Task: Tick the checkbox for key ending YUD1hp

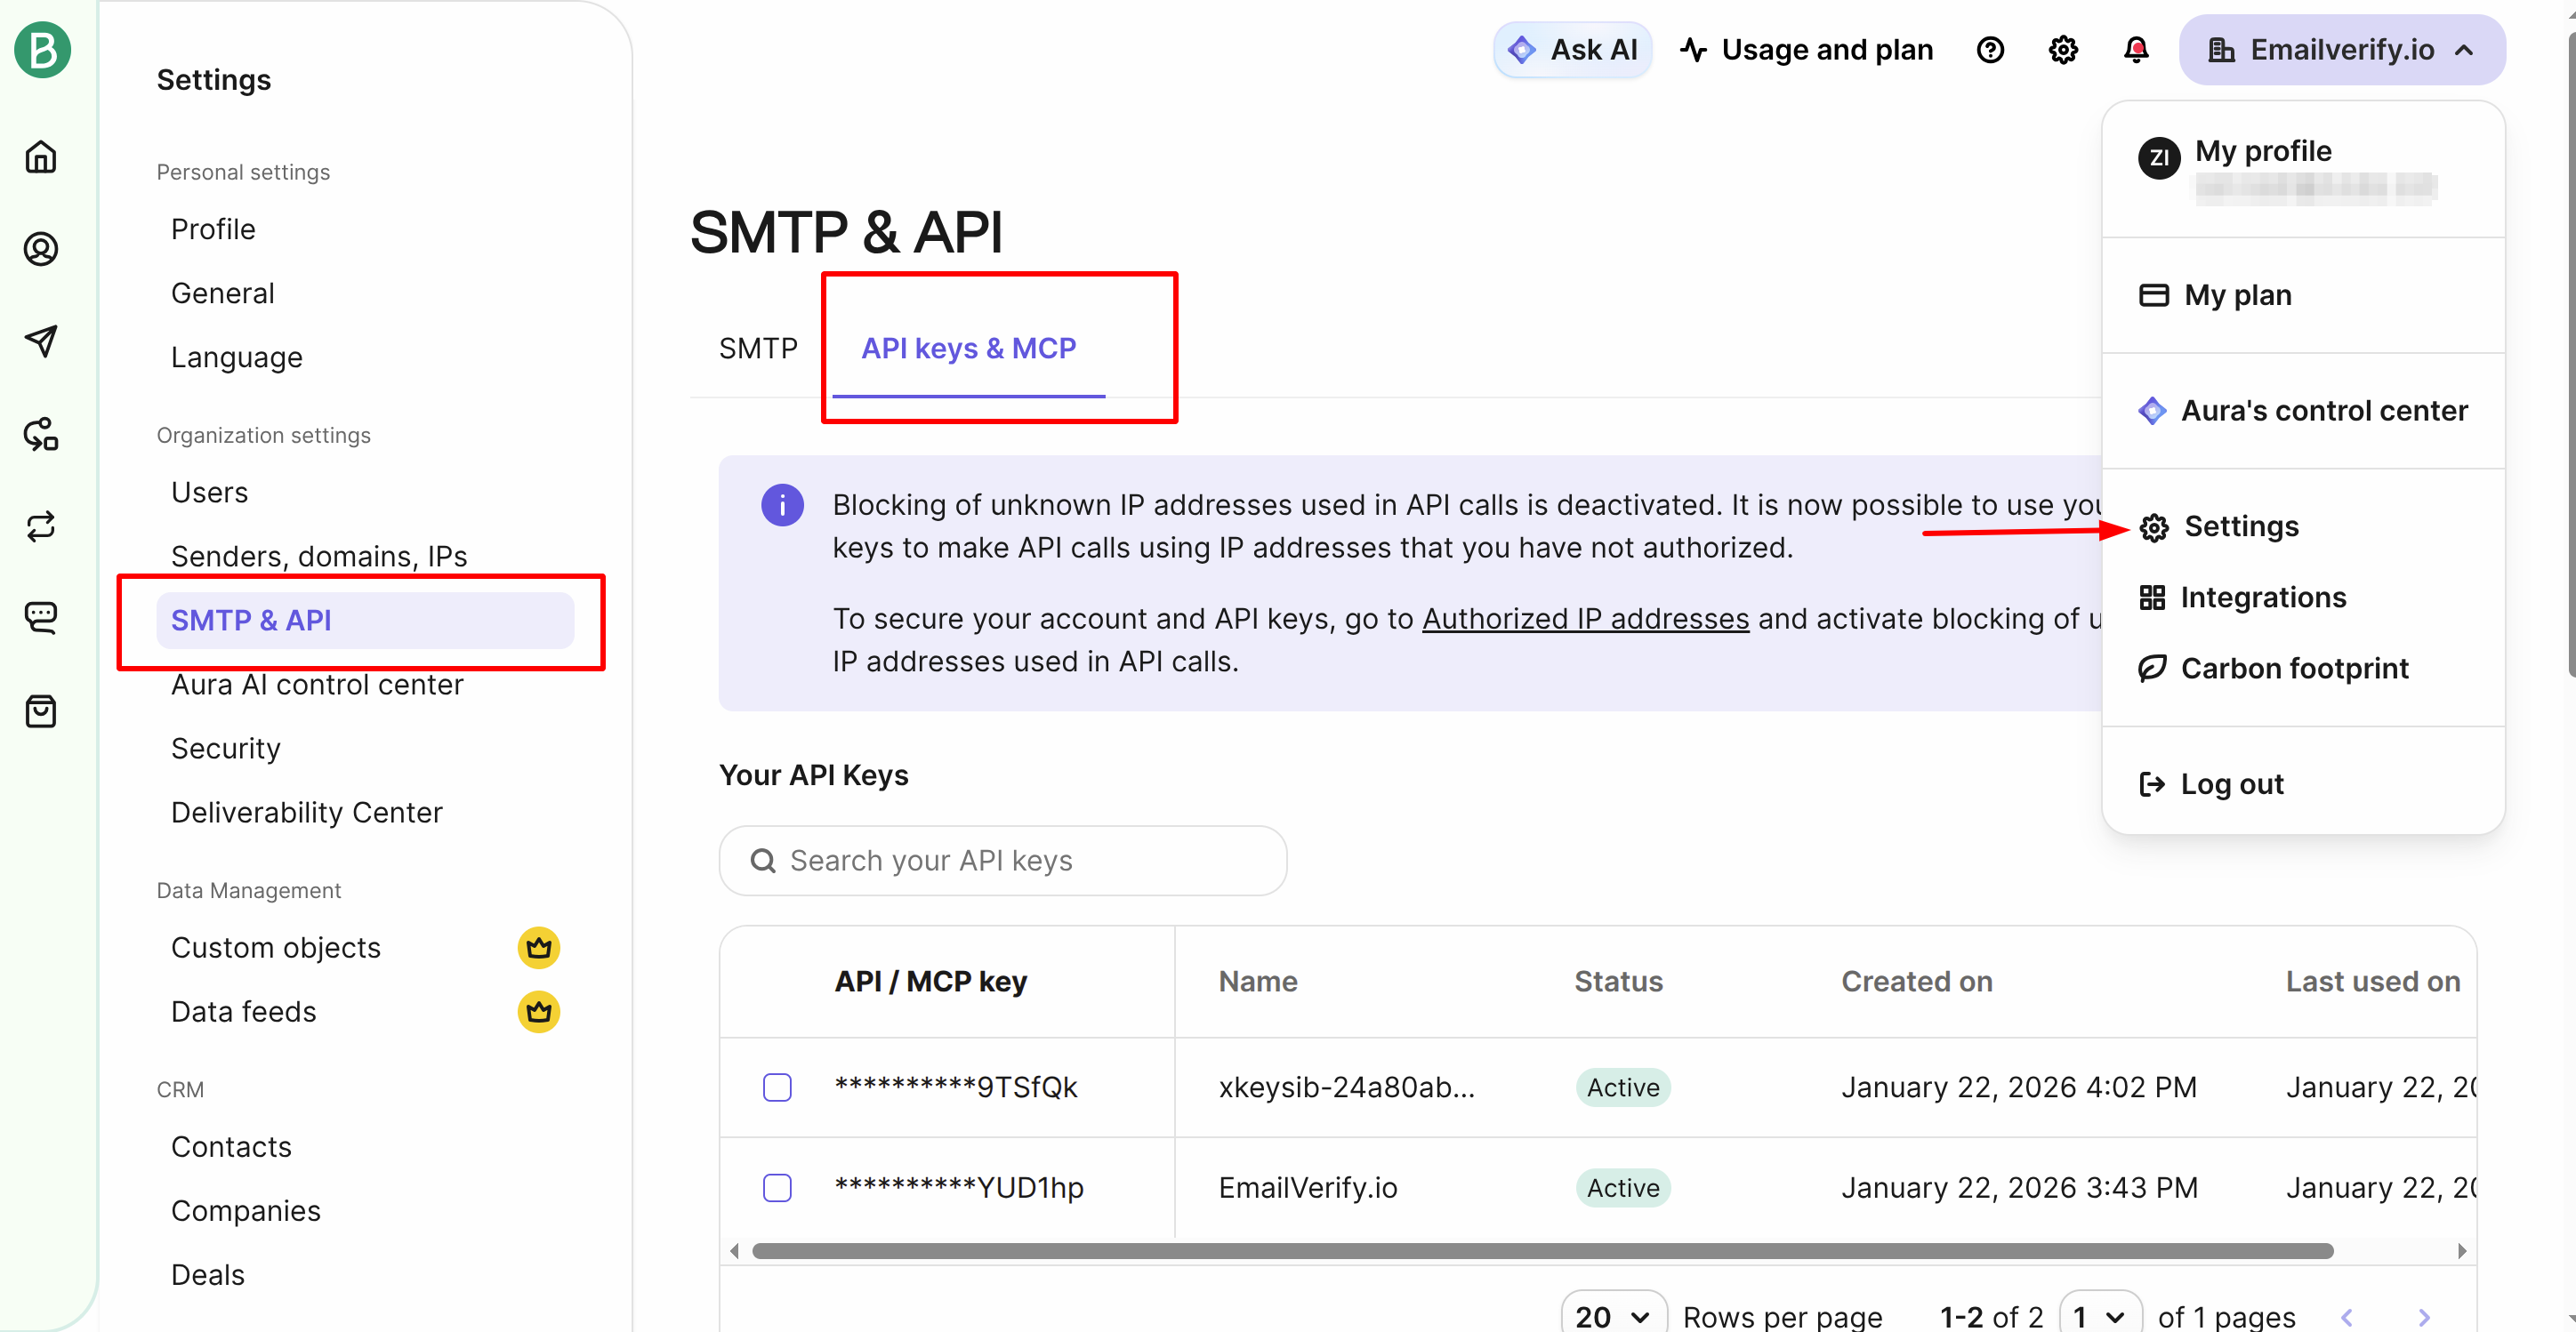Action: 777,1188
